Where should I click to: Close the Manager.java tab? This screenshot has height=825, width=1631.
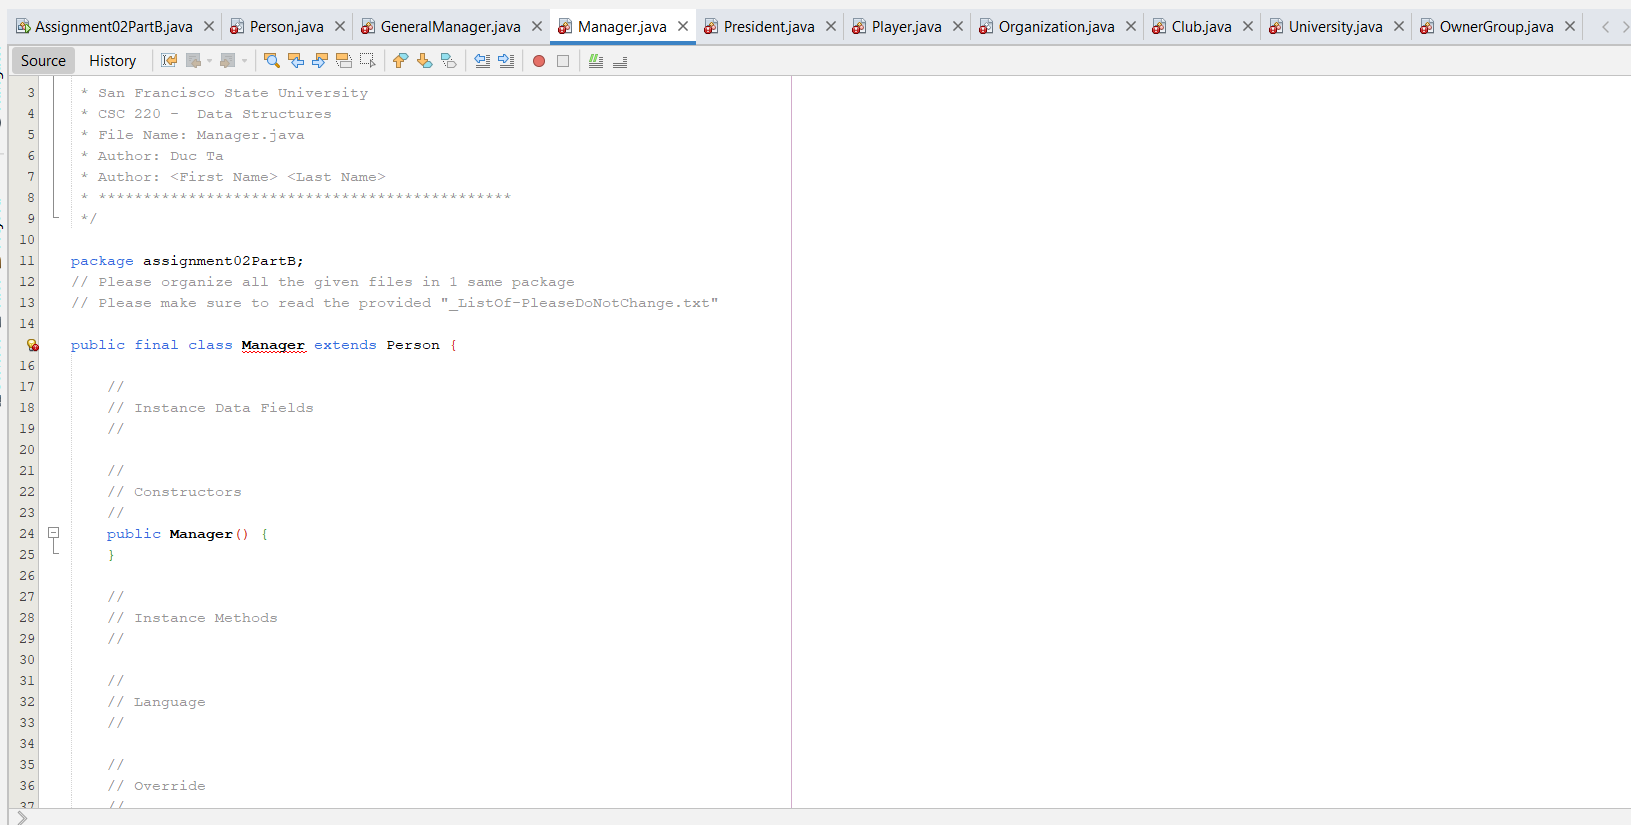(x=683, y=27)
